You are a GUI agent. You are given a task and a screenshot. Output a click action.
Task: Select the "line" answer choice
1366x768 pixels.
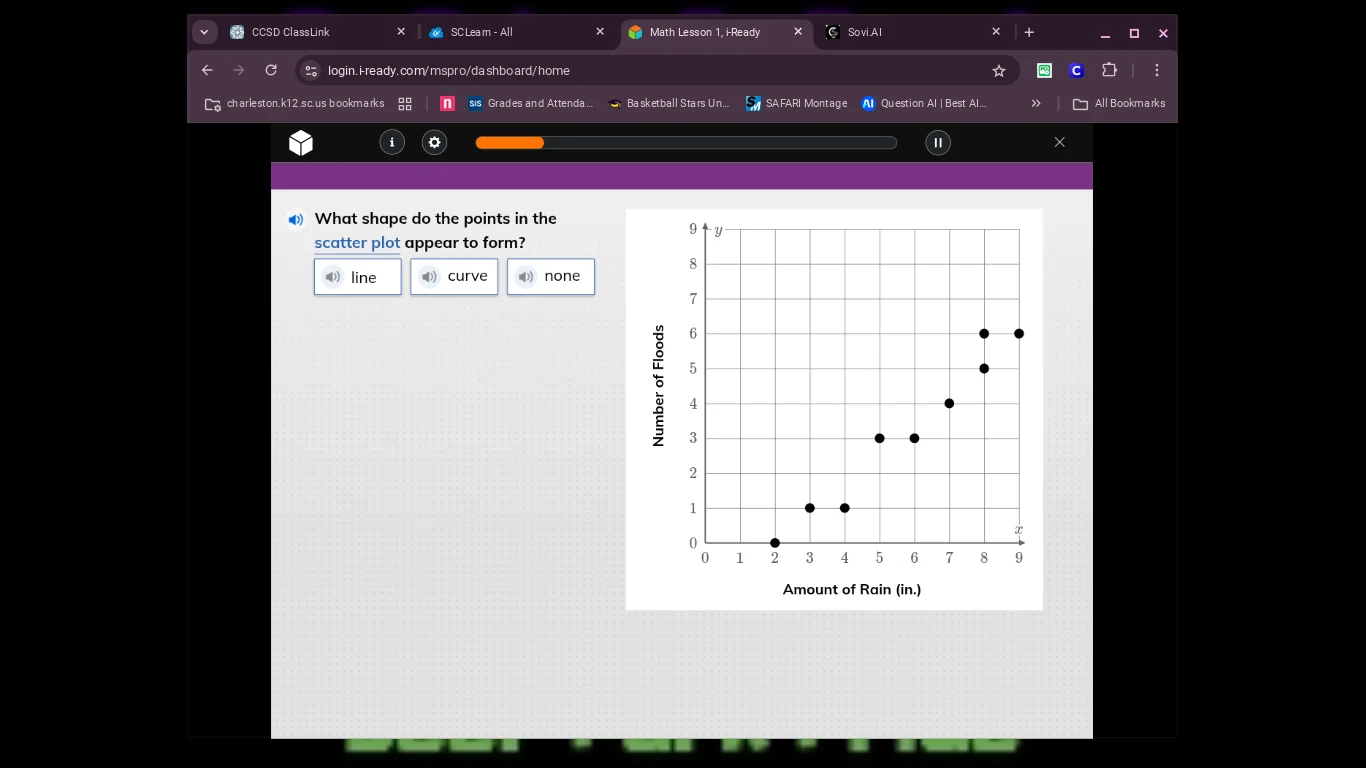[x=365, y=277]
